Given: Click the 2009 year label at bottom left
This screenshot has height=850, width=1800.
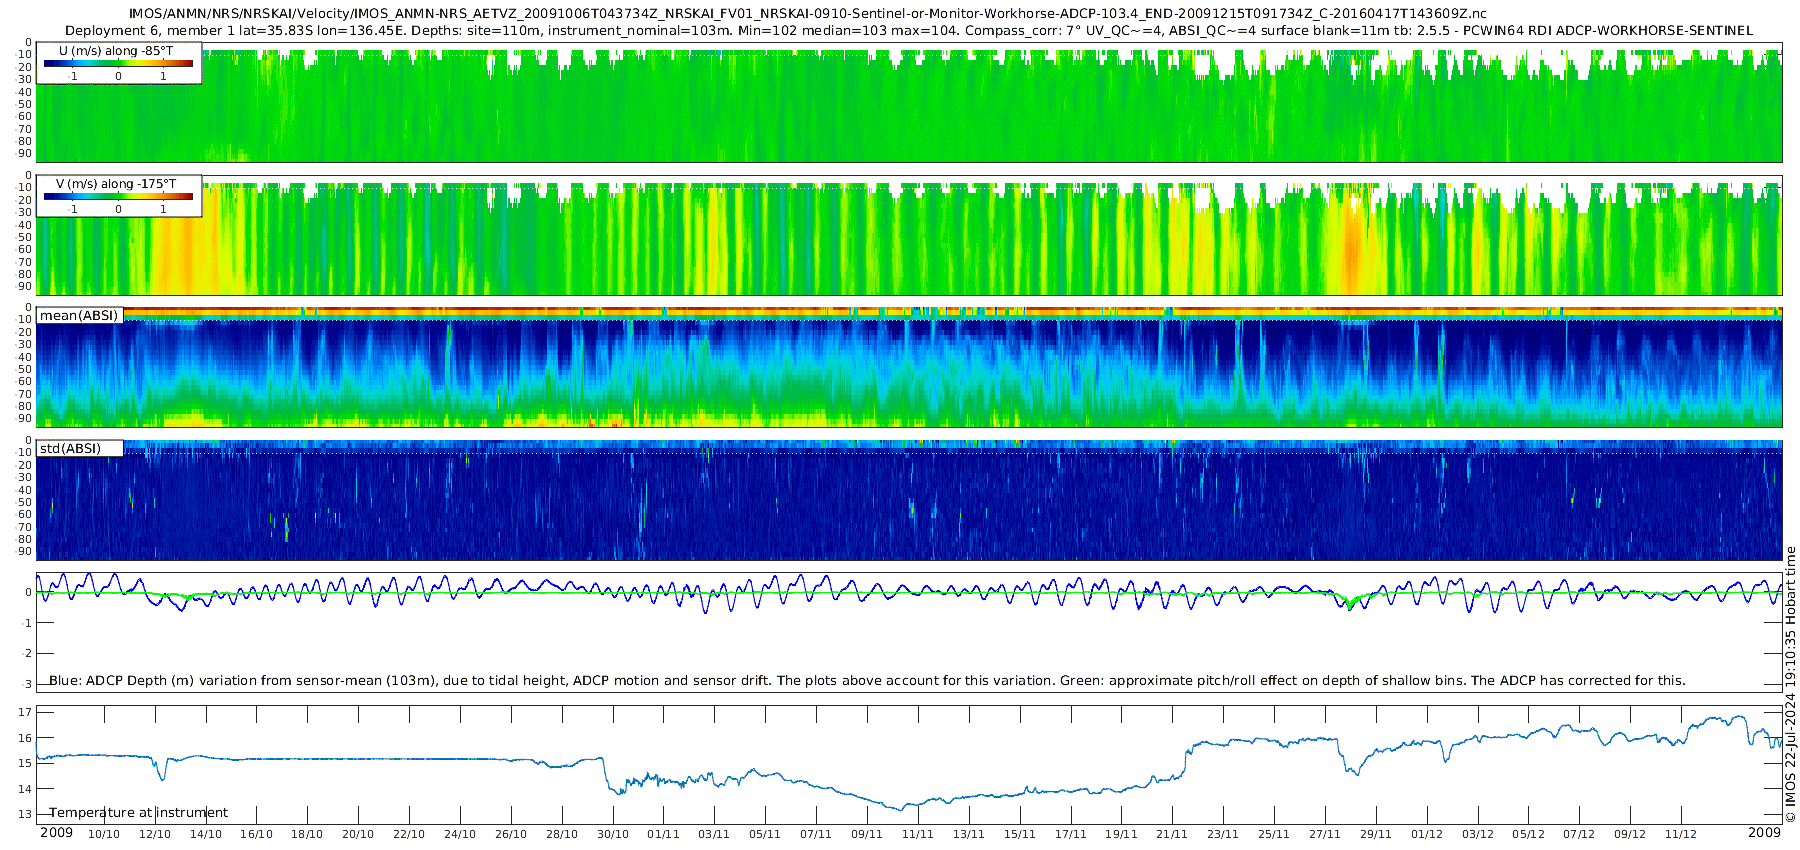Looking at the screenshot, I should [x=56, y=833].
